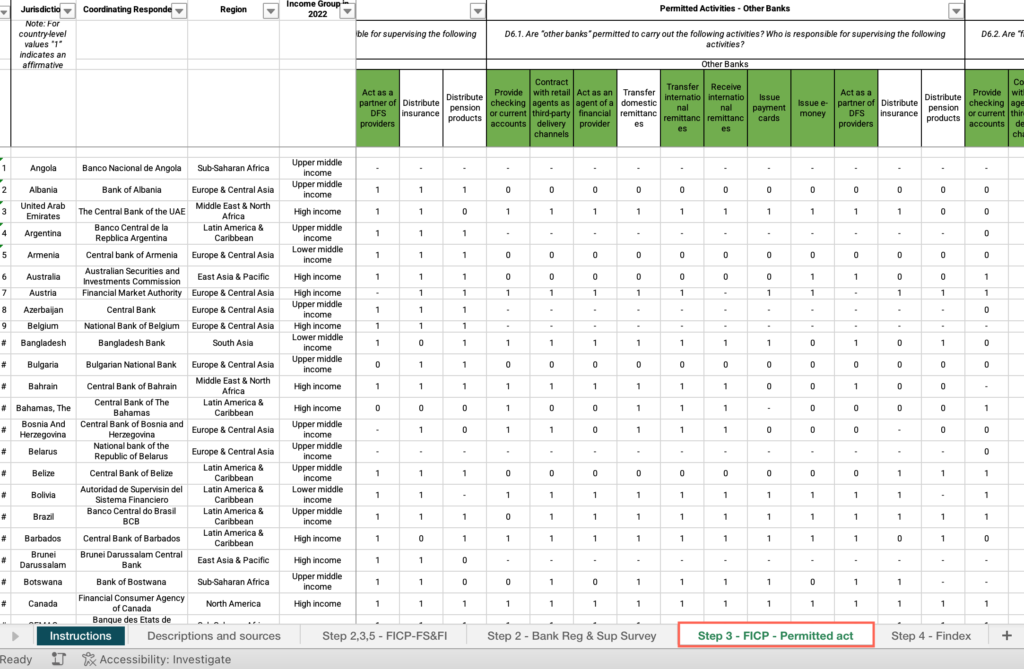The height and width of the screenshot is (669, 1024).
Task: Select Australian Securities and Investments Commission cell
Action: point(131,276)
